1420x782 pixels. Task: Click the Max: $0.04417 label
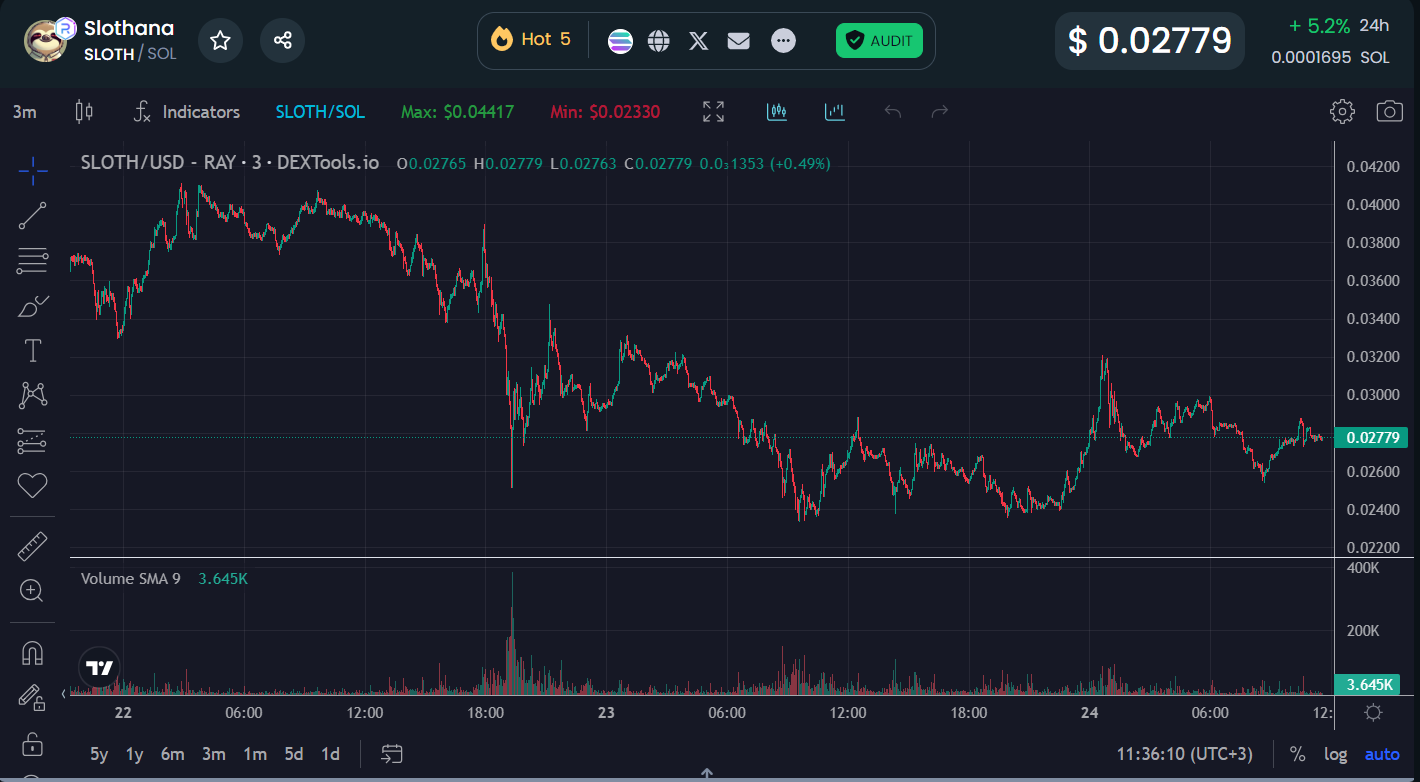coord(457,112)
